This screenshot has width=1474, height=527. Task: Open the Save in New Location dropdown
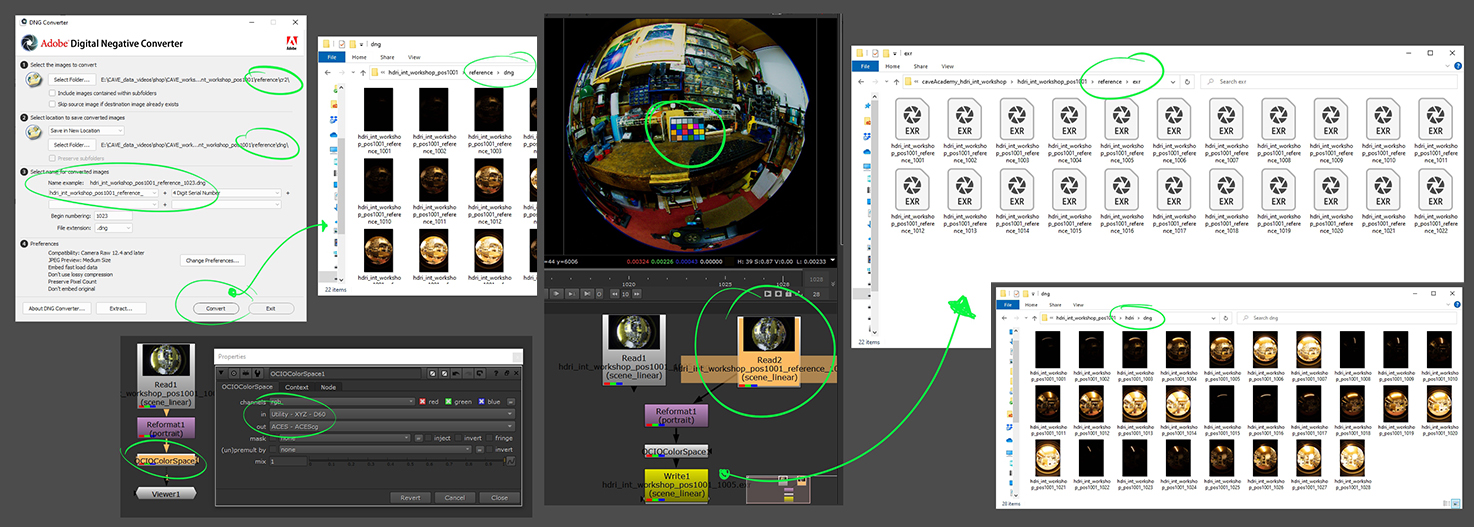tap(86, 130)
